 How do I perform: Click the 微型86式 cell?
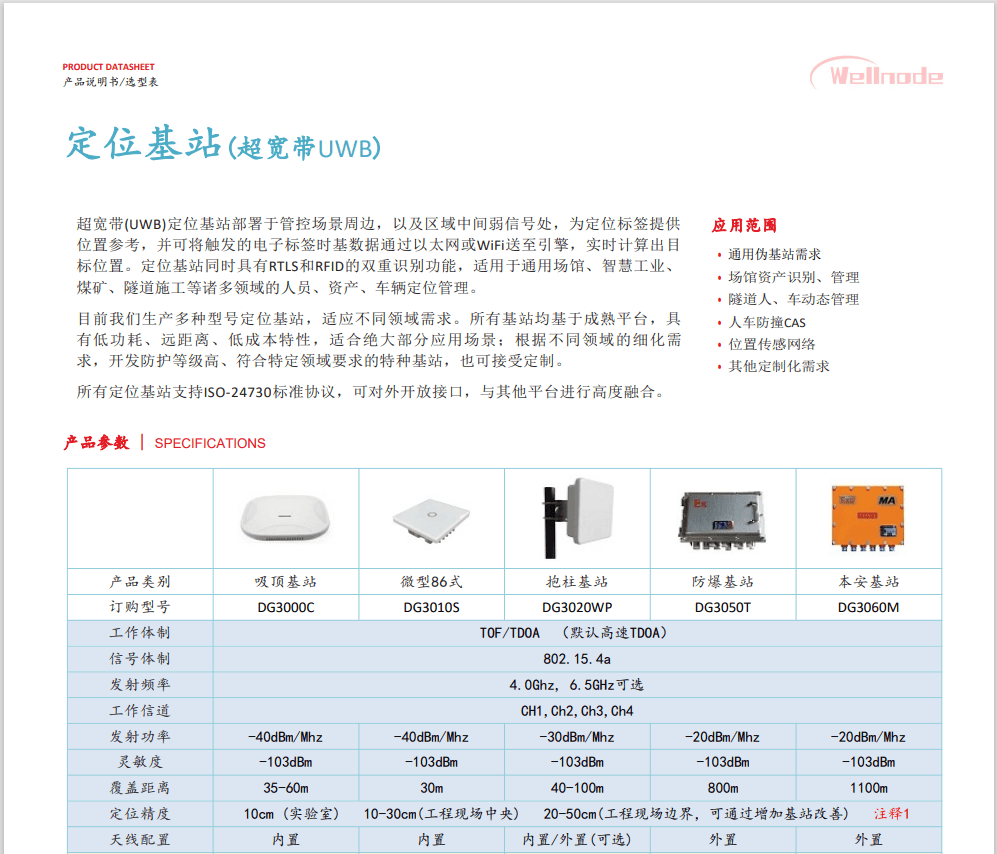coord(431,581)
